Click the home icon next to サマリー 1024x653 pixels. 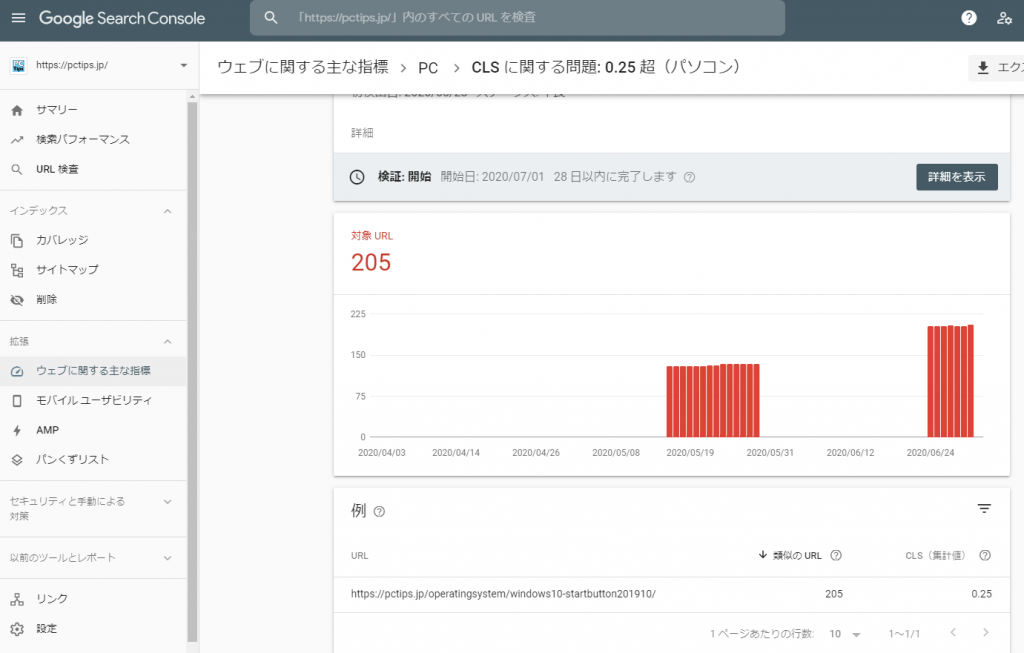(17, 110)
